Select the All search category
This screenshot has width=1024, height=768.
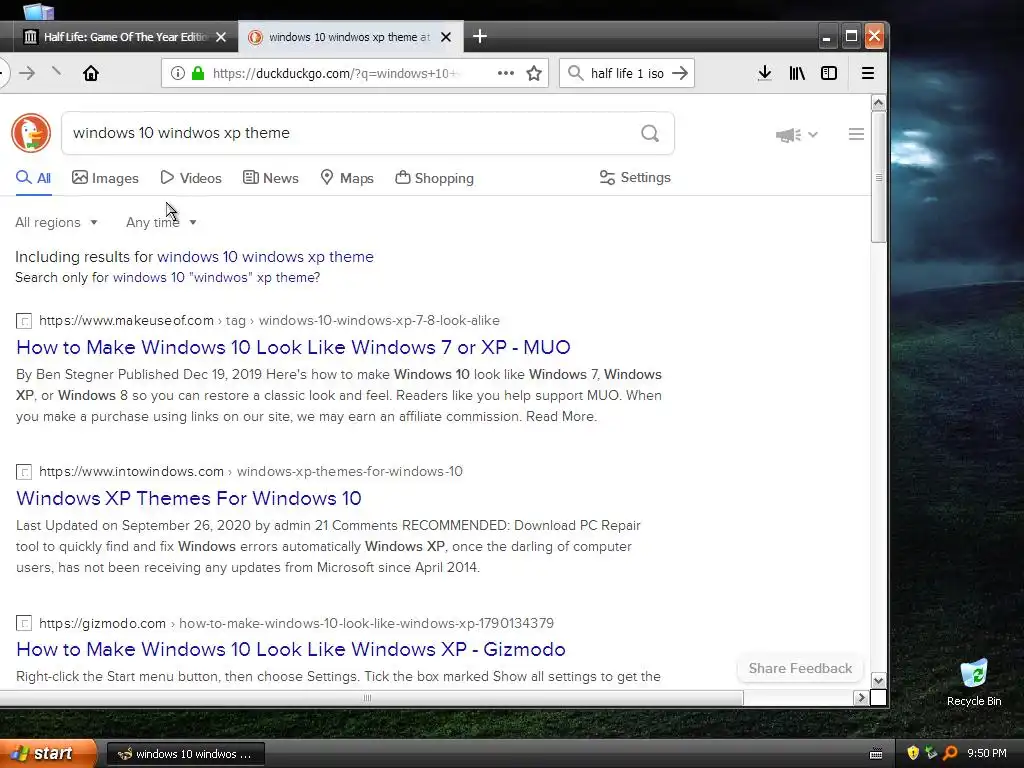[33, 178]
